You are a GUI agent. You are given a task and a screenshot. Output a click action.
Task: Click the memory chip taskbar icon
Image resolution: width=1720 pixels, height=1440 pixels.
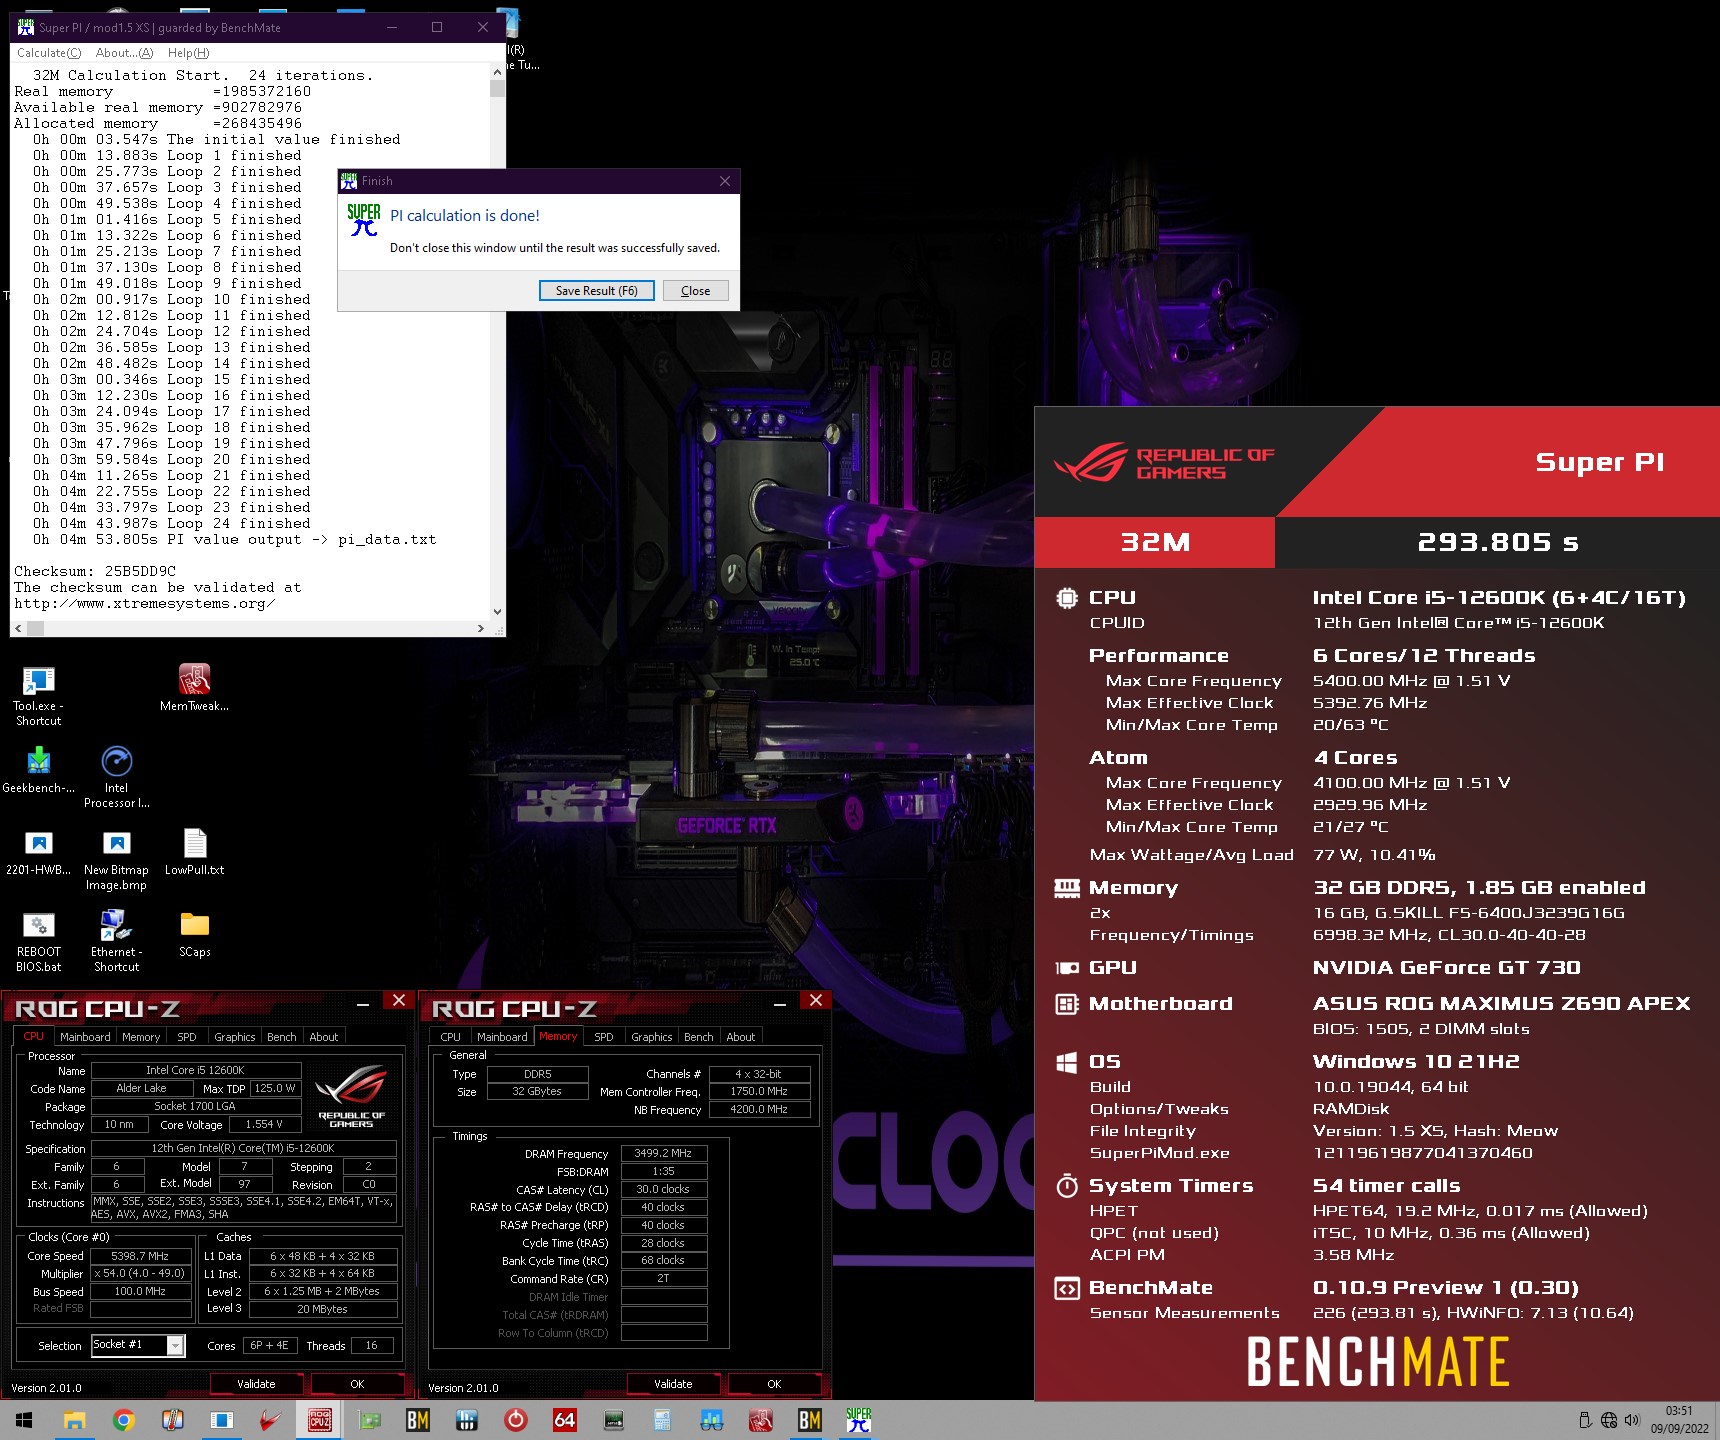[x=614, y=1420]
